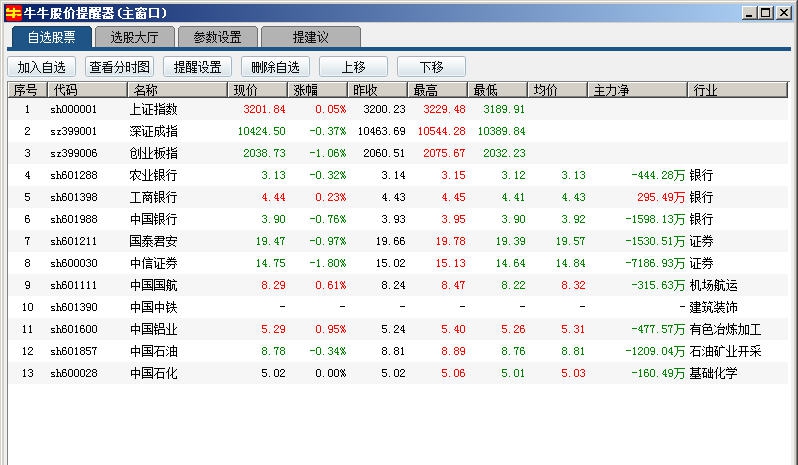Screen dimensions: 798x465
Task: Click the 加入自选 button
Action: pos(42,67)
